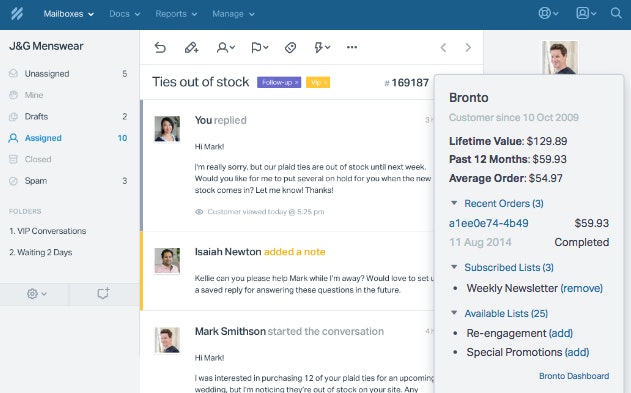Open the Mailboxes menu
The width and height of the screenshot is (631, 393).
(x=68, y=14)
